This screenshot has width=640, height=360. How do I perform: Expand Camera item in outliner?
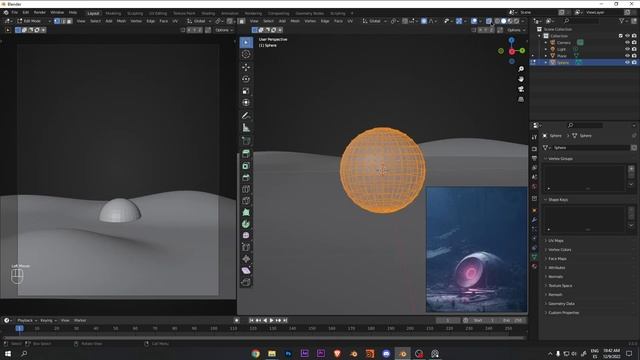click(546, 42)
